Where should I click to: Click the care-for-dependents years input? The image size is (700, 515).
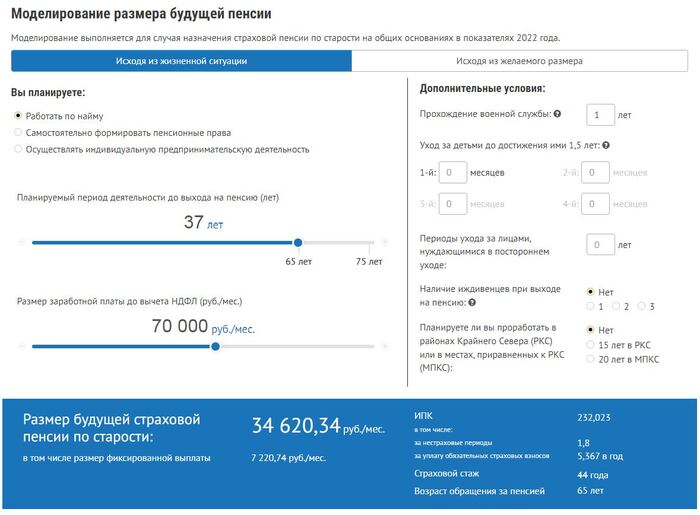click(599, 245)
